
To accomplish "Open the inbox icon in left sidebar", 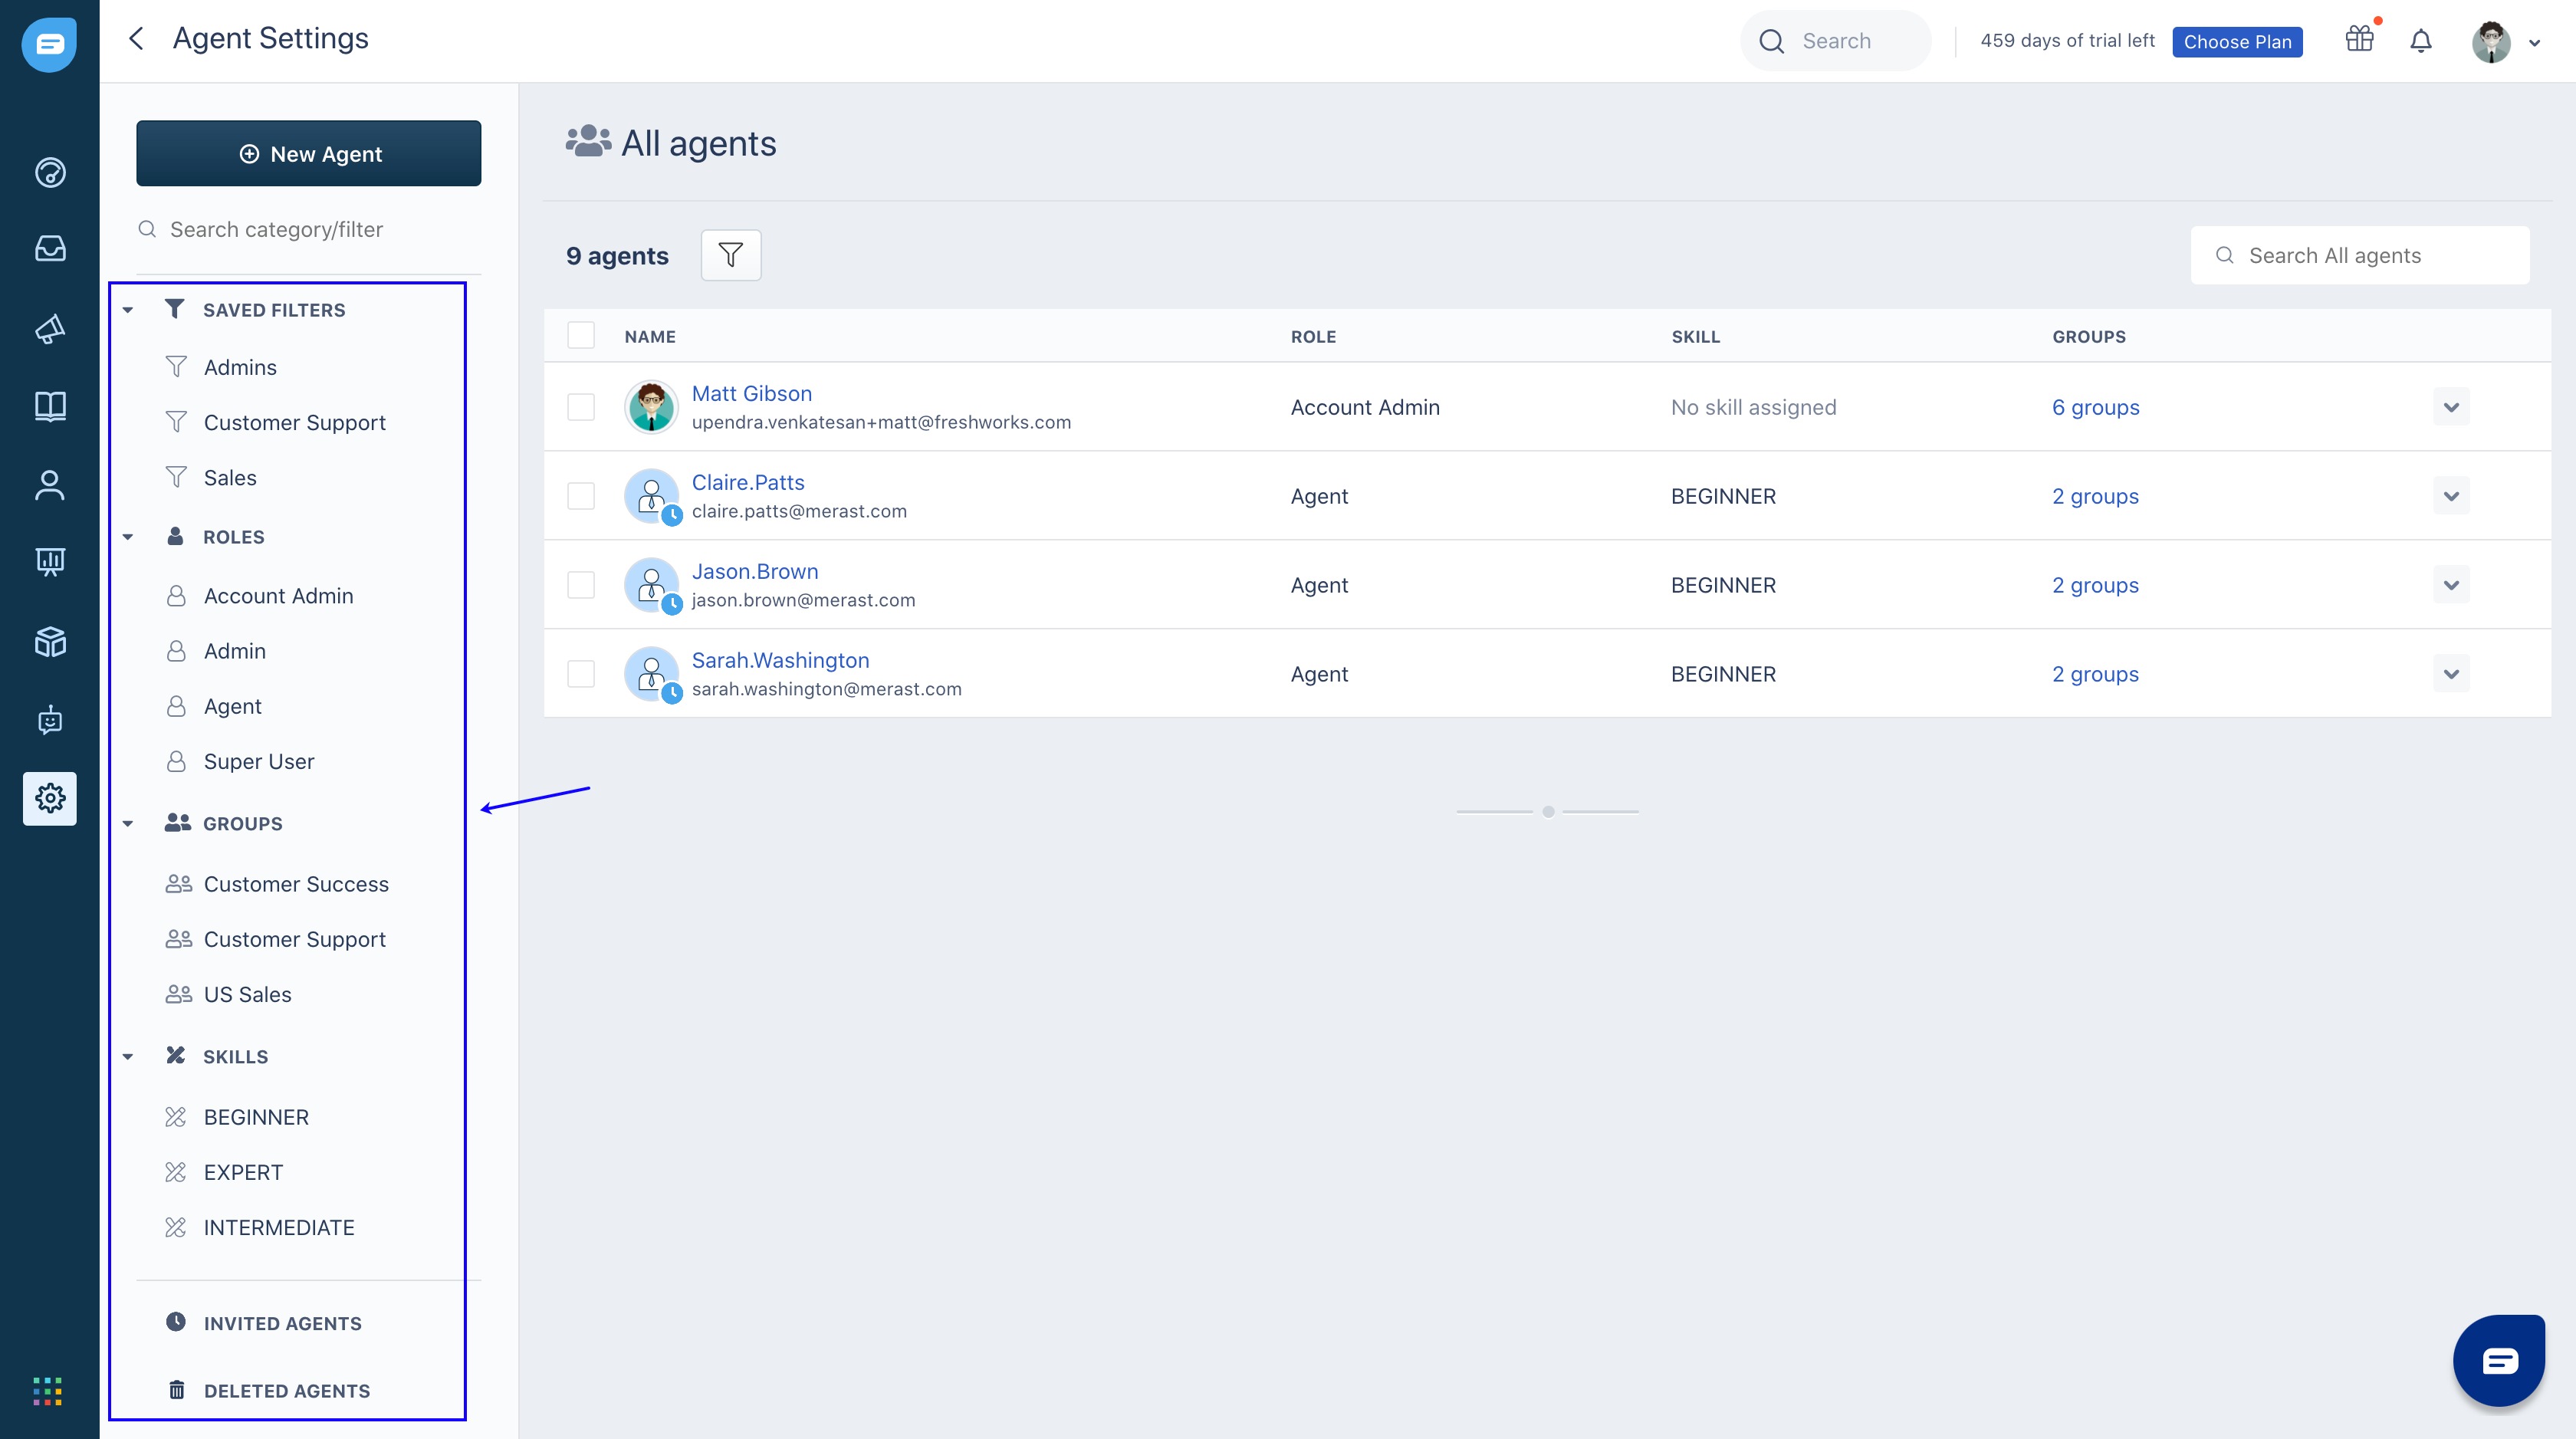I will 50,248.
